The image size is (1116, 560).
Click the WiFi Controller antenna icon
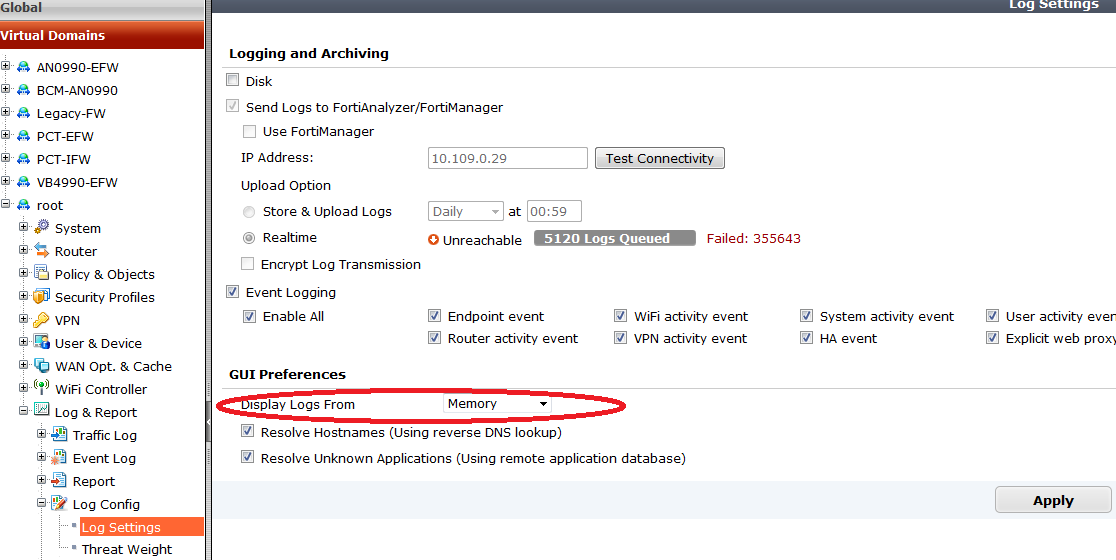[42, 389]
